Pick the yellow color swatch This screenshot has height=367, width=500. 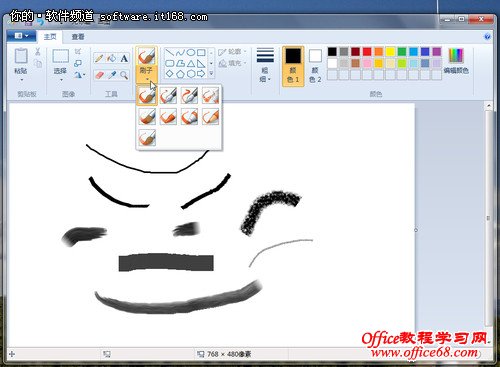(390, 52)
